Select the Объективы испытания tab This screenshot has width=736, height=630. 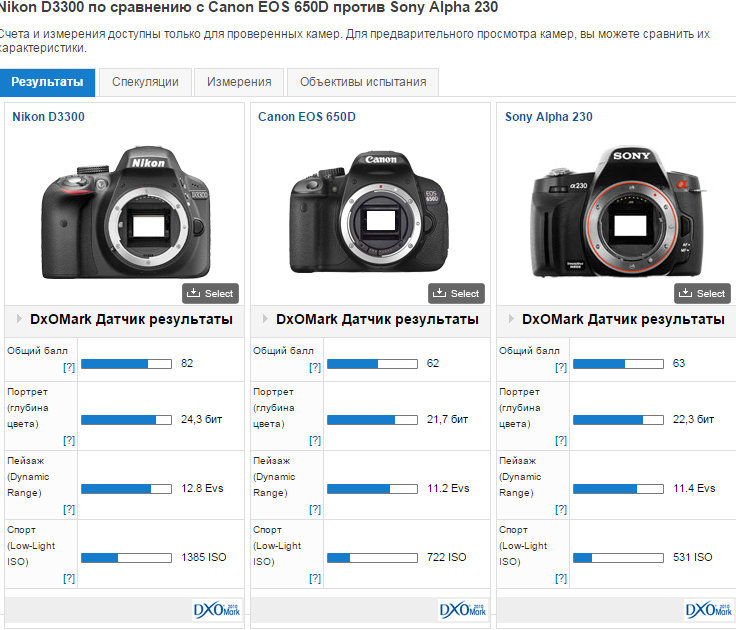tap(363, 82)
